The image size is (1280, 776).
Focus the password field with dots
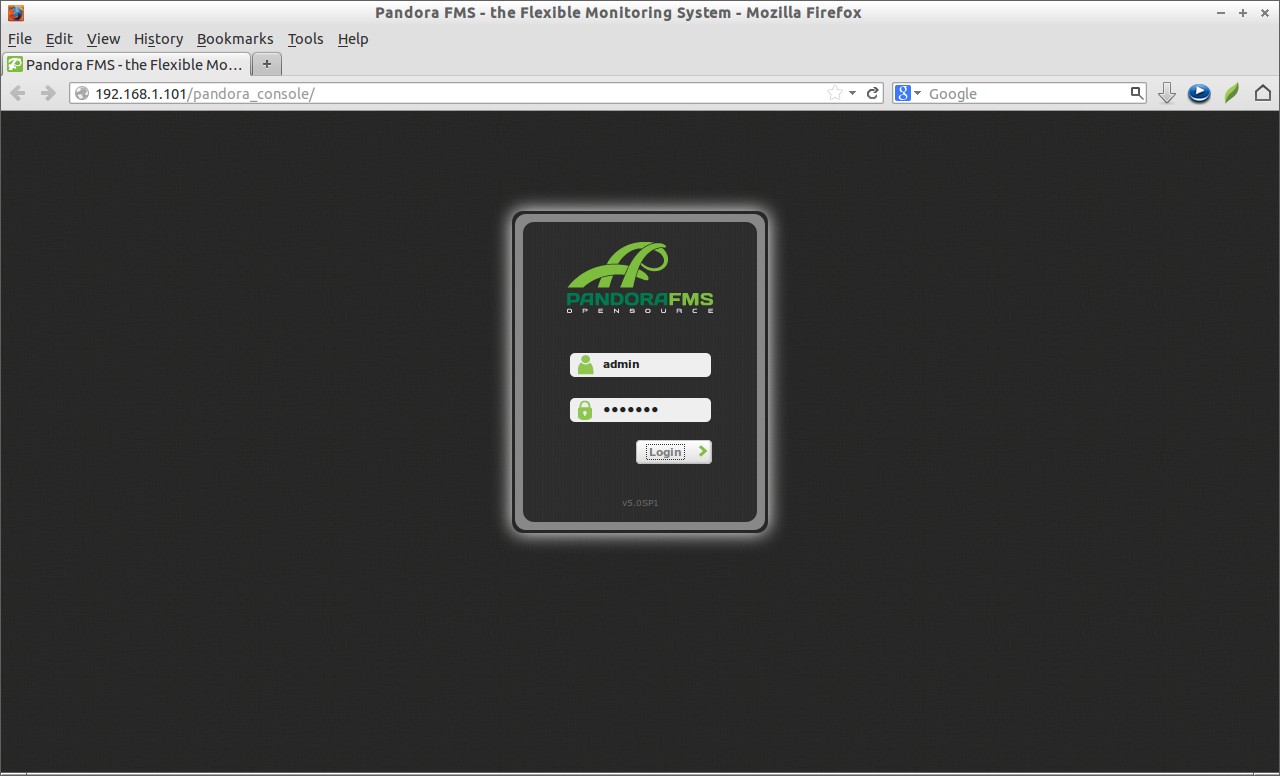point(640,410)
